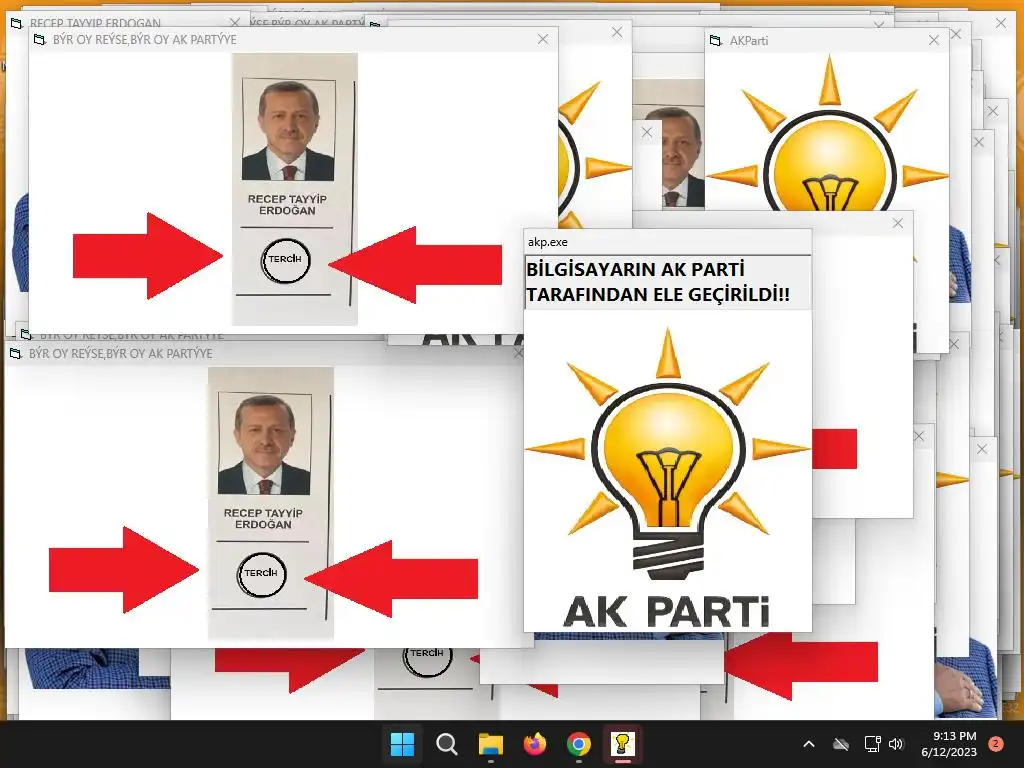Image resolution: width=1024 pixels, height=768 pixels.
Task: Close the AKParti window
Action: pos(934,40)
